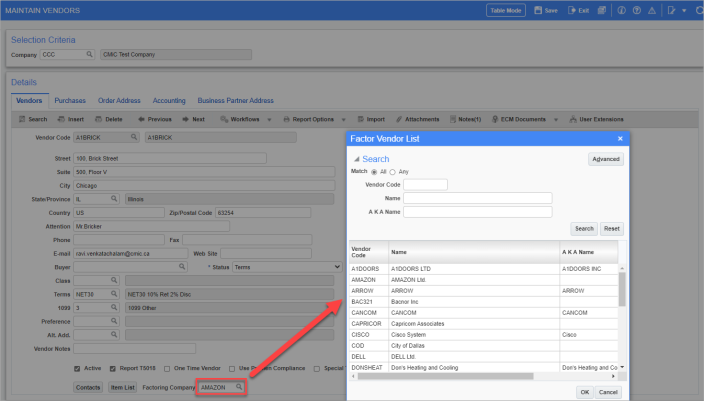
Task: Click OK in Factor Vendor List
Action: coord(585,392)
